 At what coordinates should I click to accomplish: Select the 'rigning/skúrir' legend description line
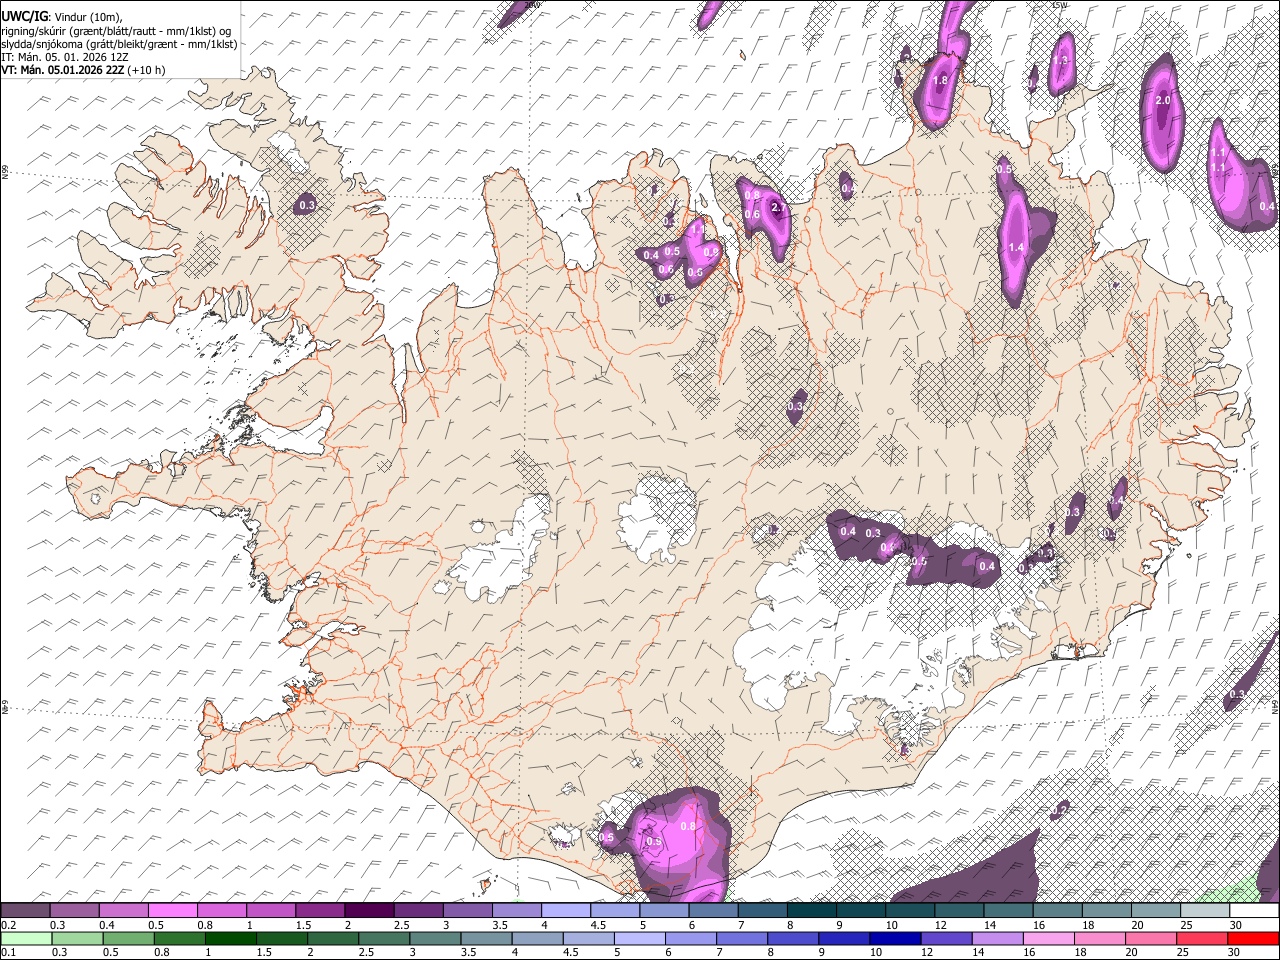[116, 31]
